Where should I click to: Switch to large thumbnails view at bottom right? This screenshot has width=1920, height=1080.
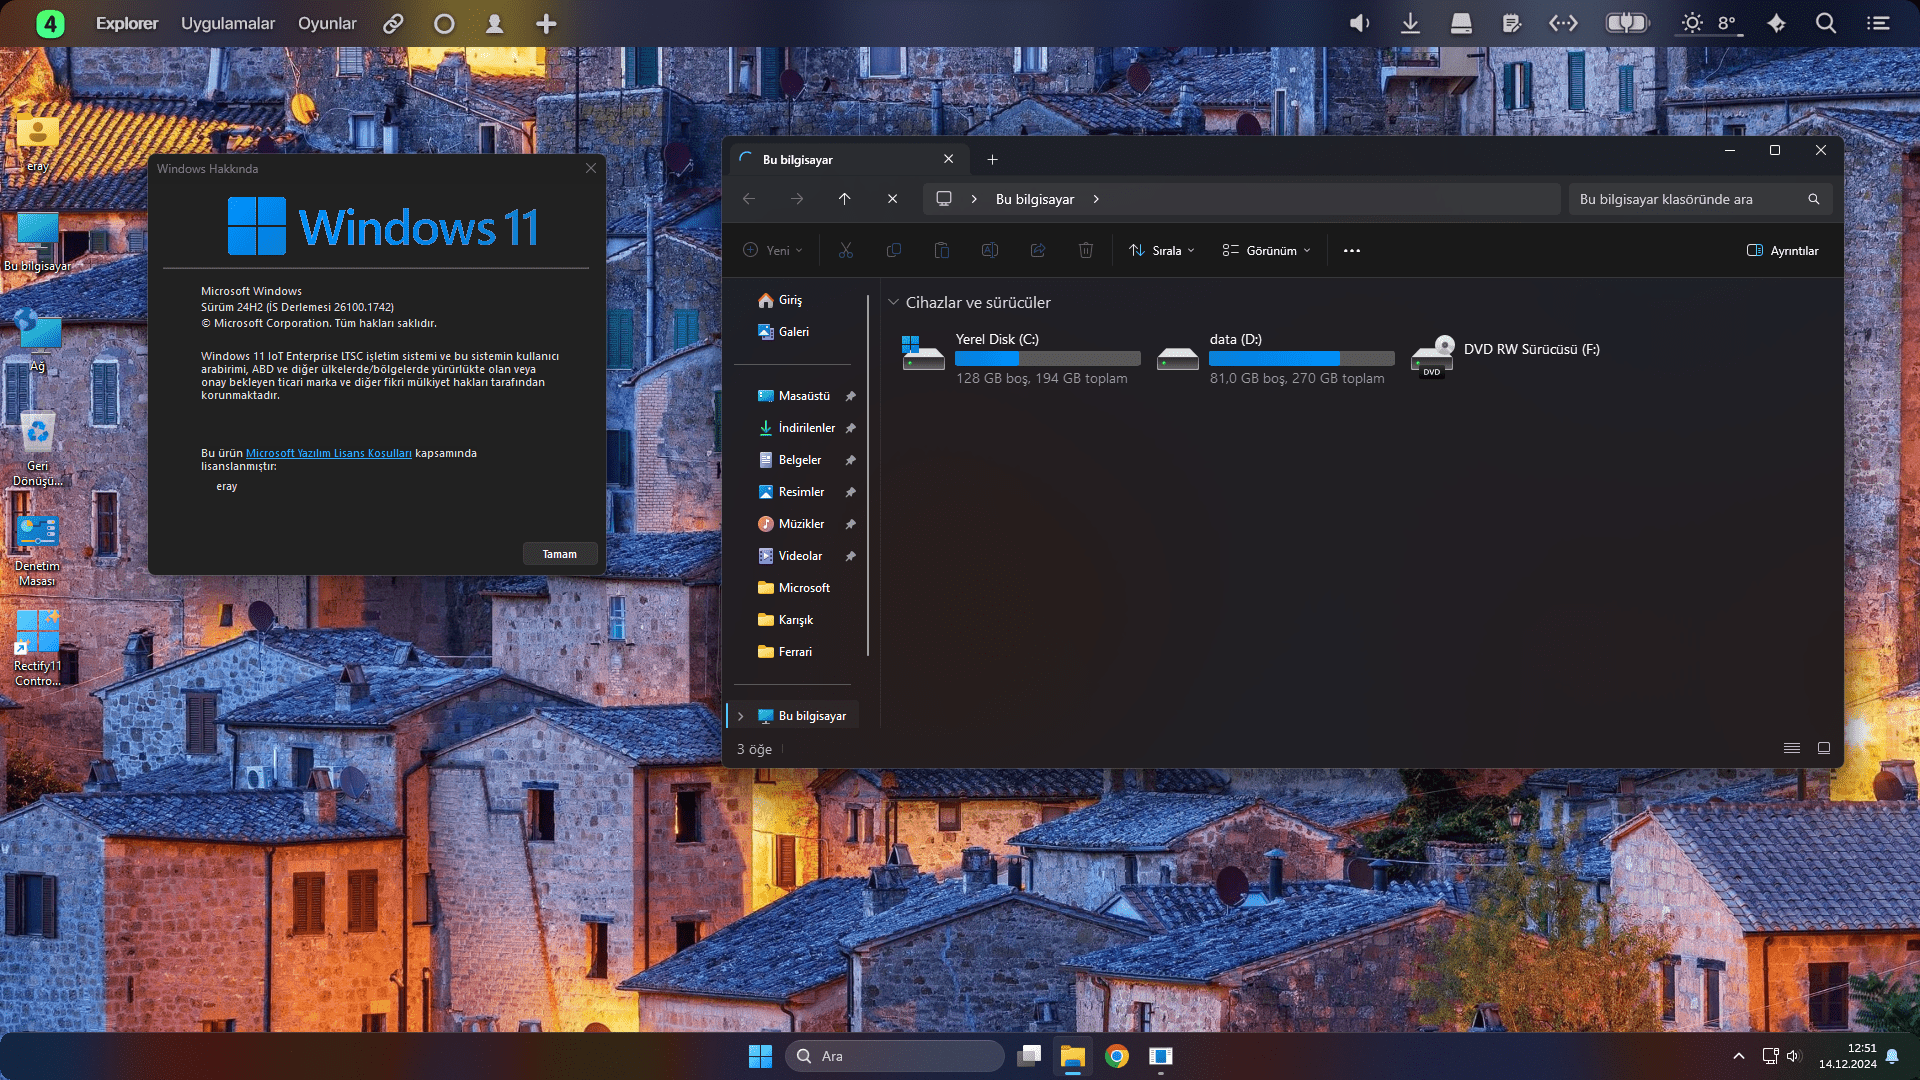pos(1823,748)
